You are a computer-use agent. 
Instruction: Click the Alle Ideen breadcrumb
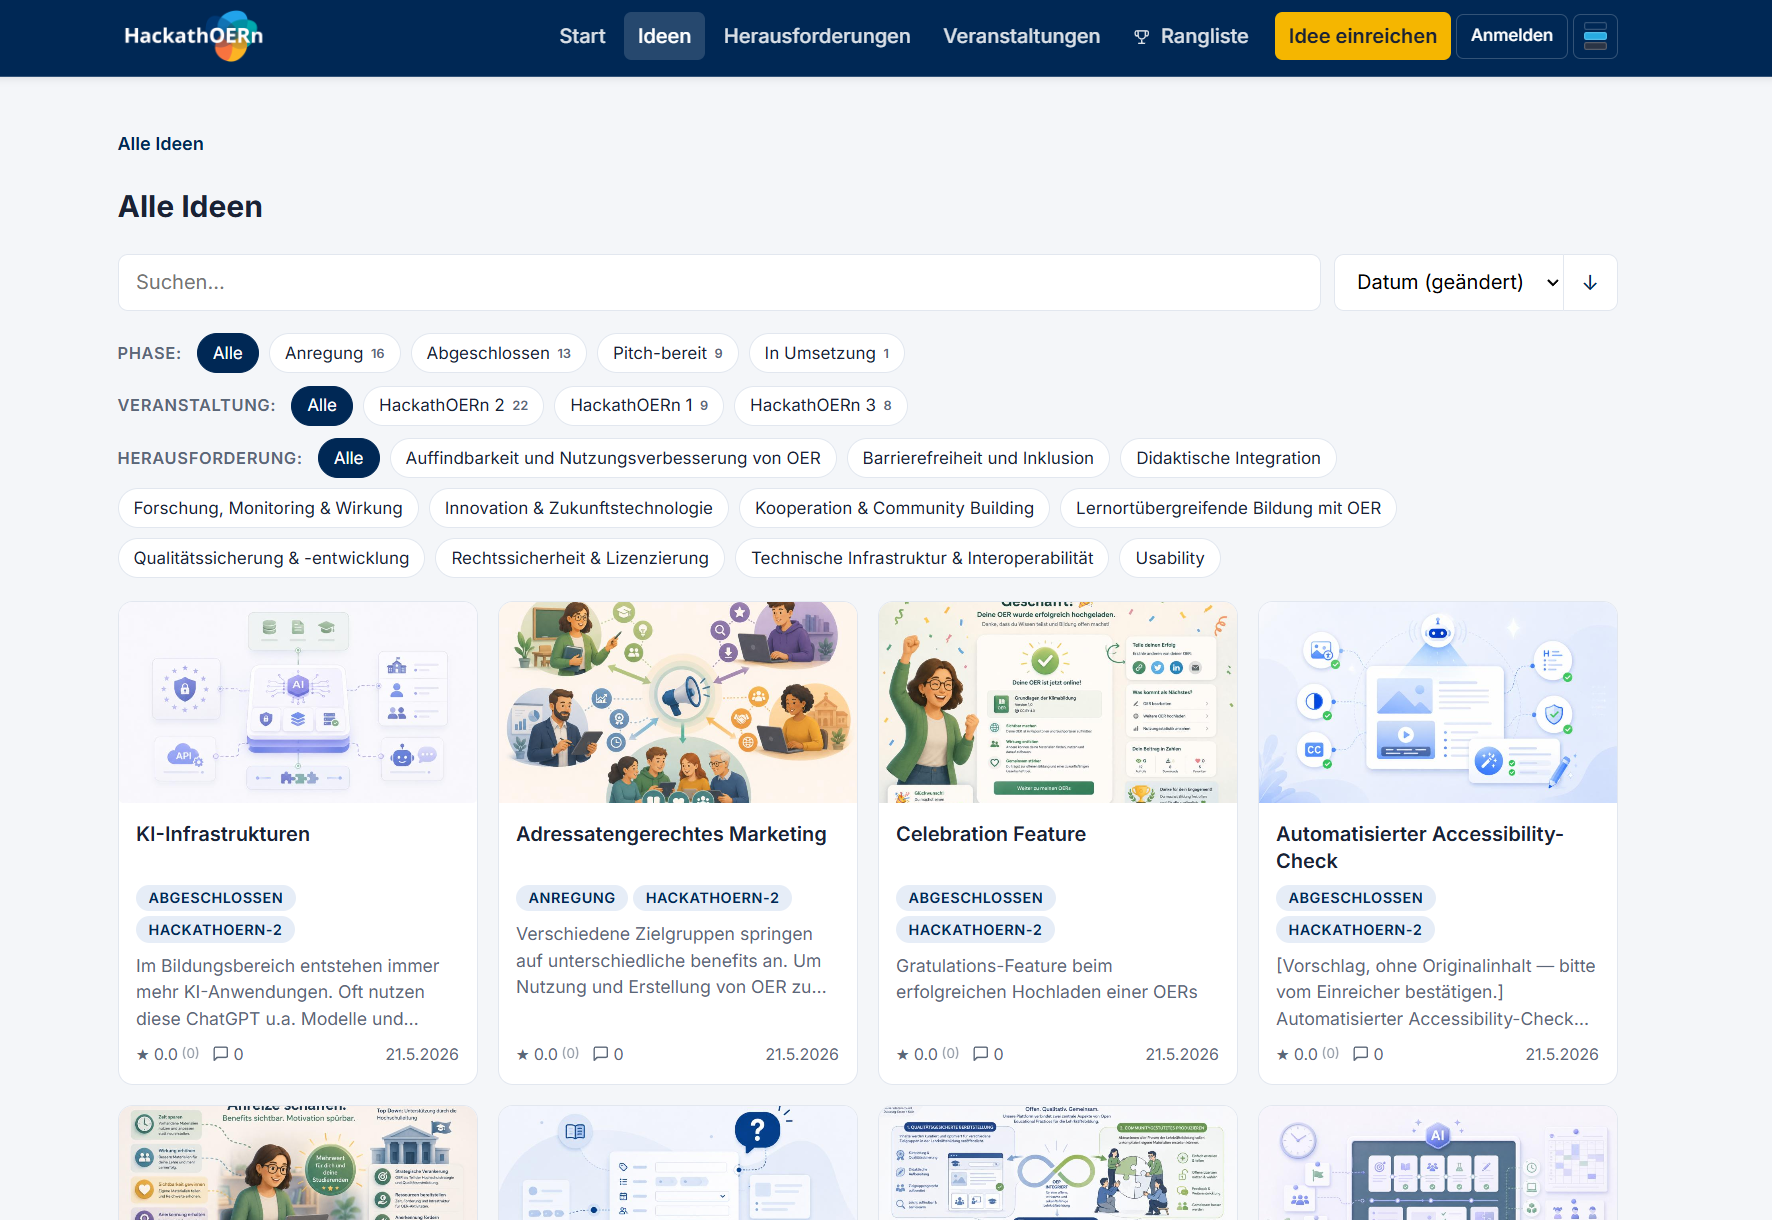(x=161, y=144)
